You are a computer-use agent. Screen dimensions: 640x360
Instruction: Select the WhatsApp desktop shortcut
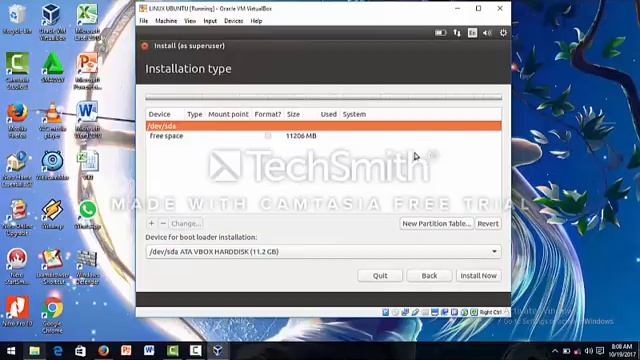tap(87, 214)
